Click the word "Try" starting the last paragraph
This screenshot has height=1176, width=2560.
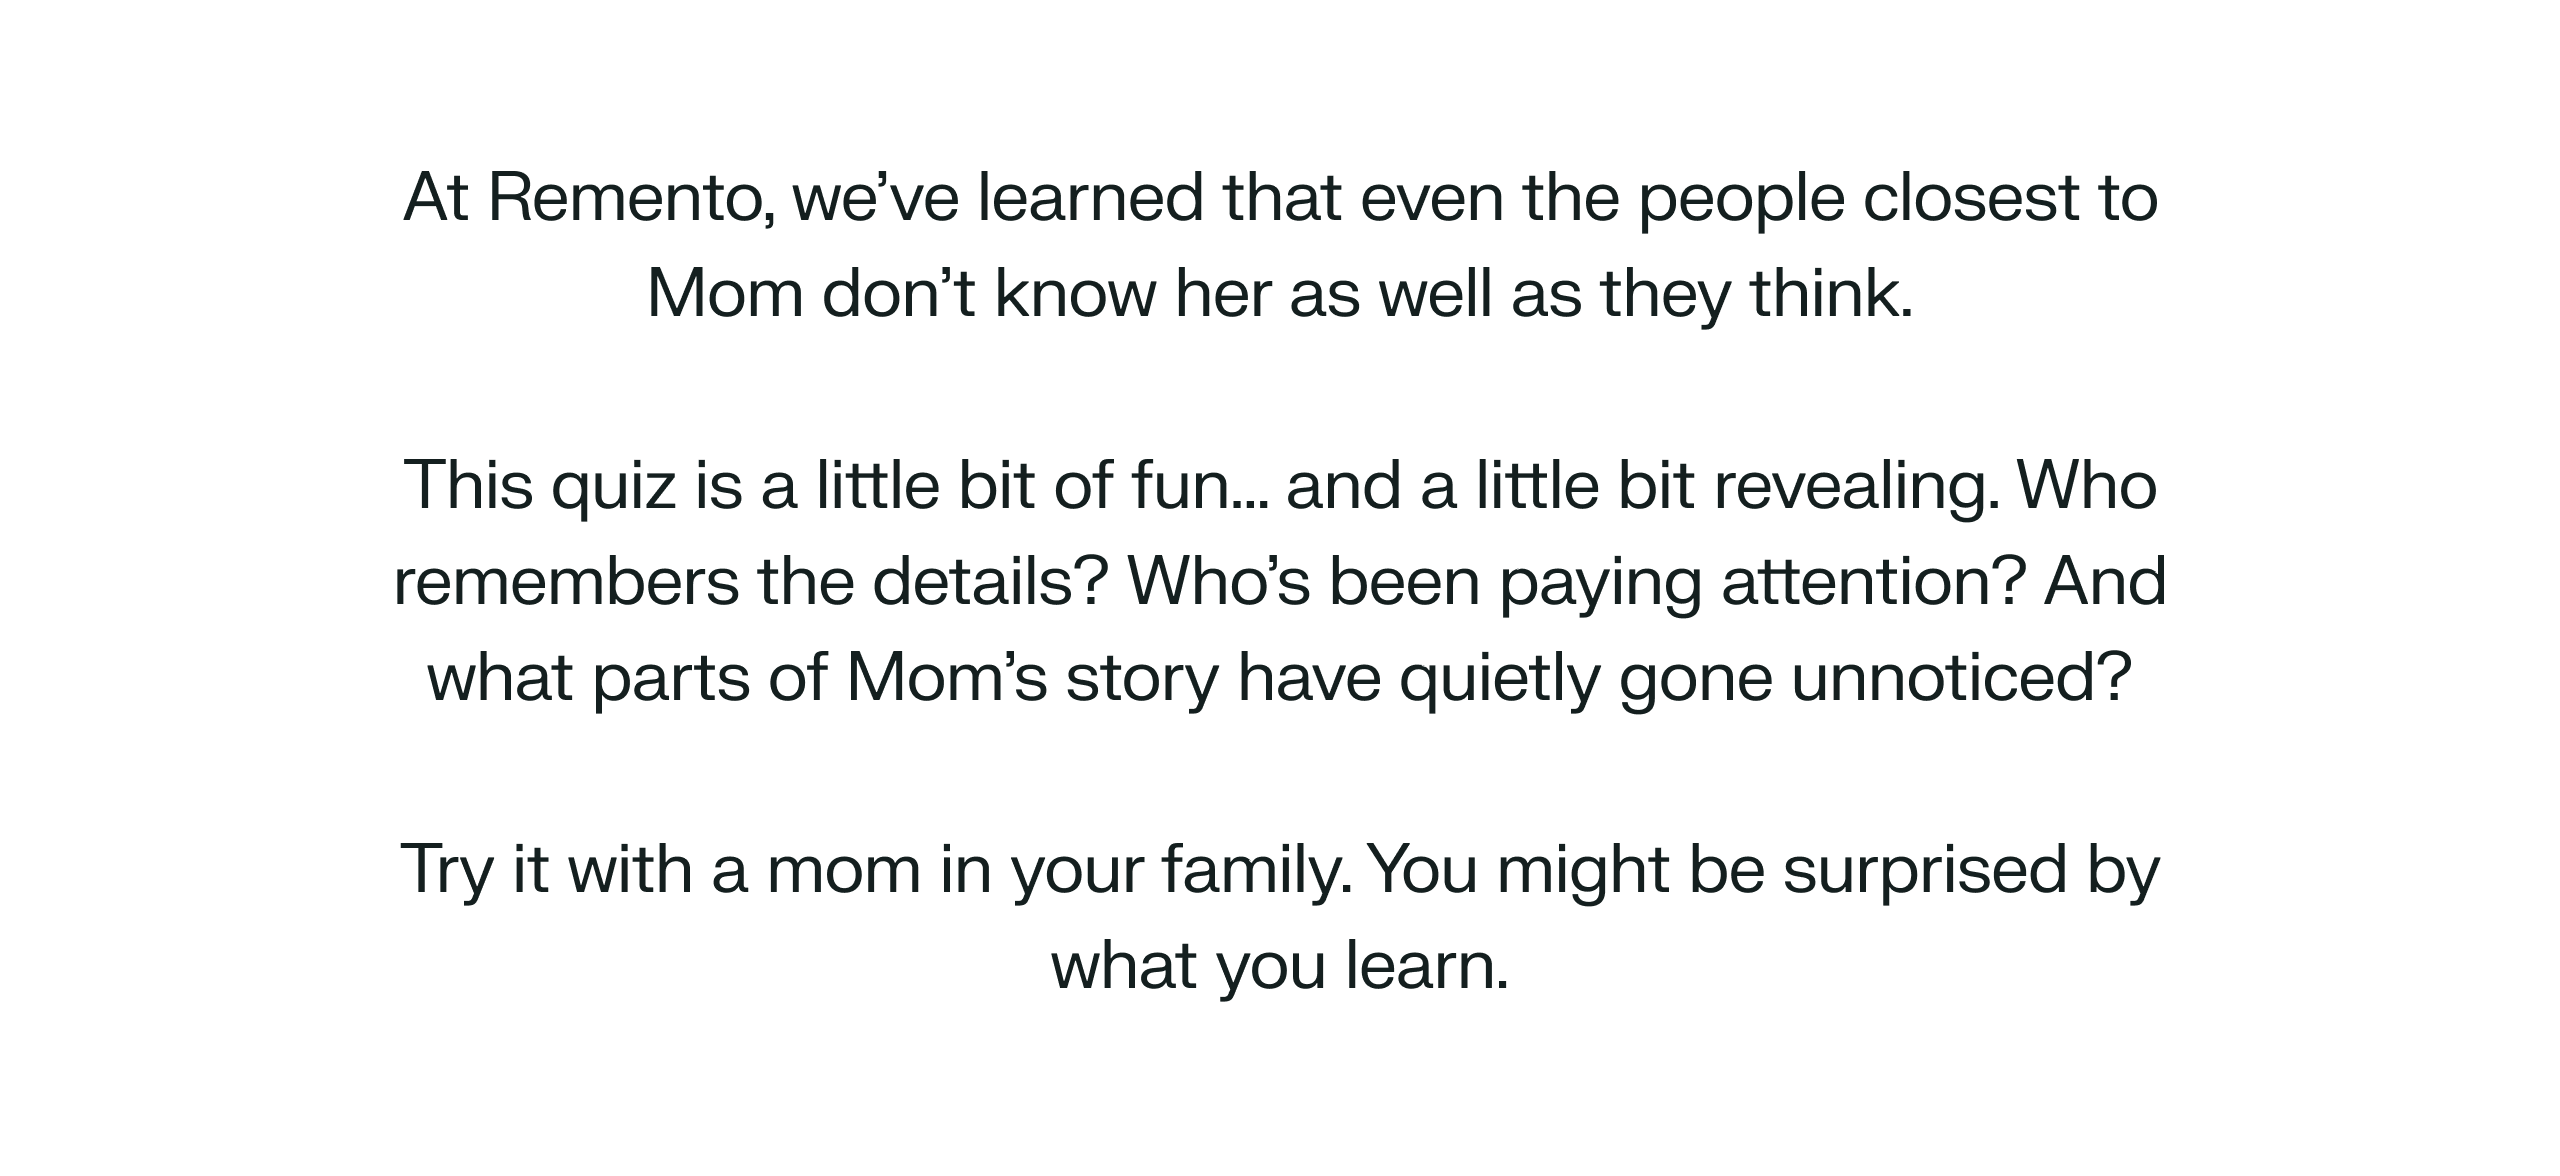click(x=446, y=870)
